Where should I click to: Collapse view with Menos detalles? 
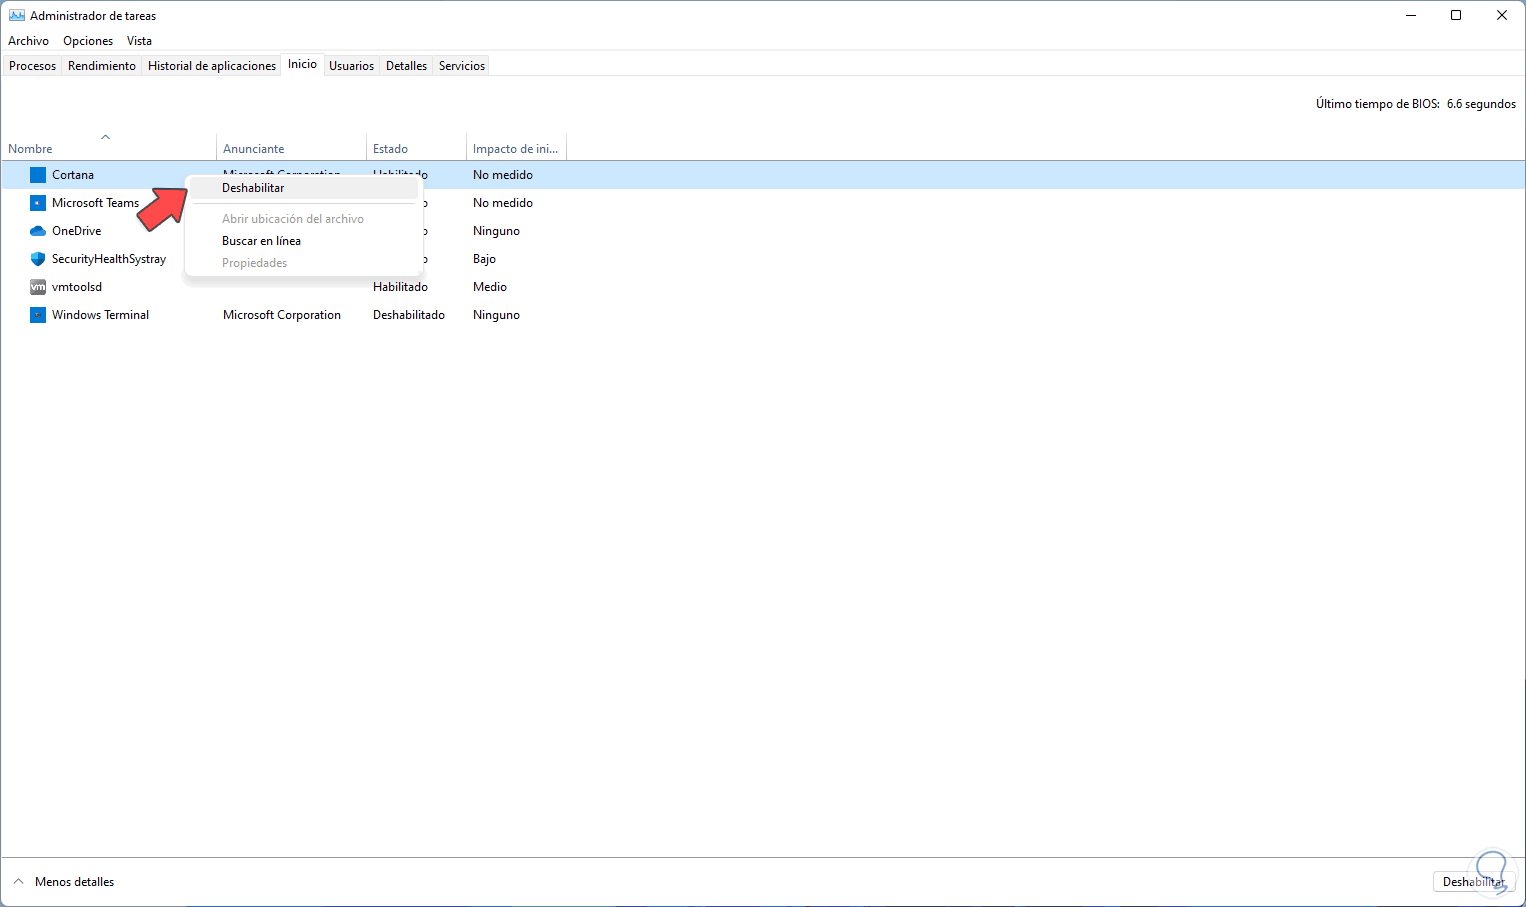(x=63, y=882)
